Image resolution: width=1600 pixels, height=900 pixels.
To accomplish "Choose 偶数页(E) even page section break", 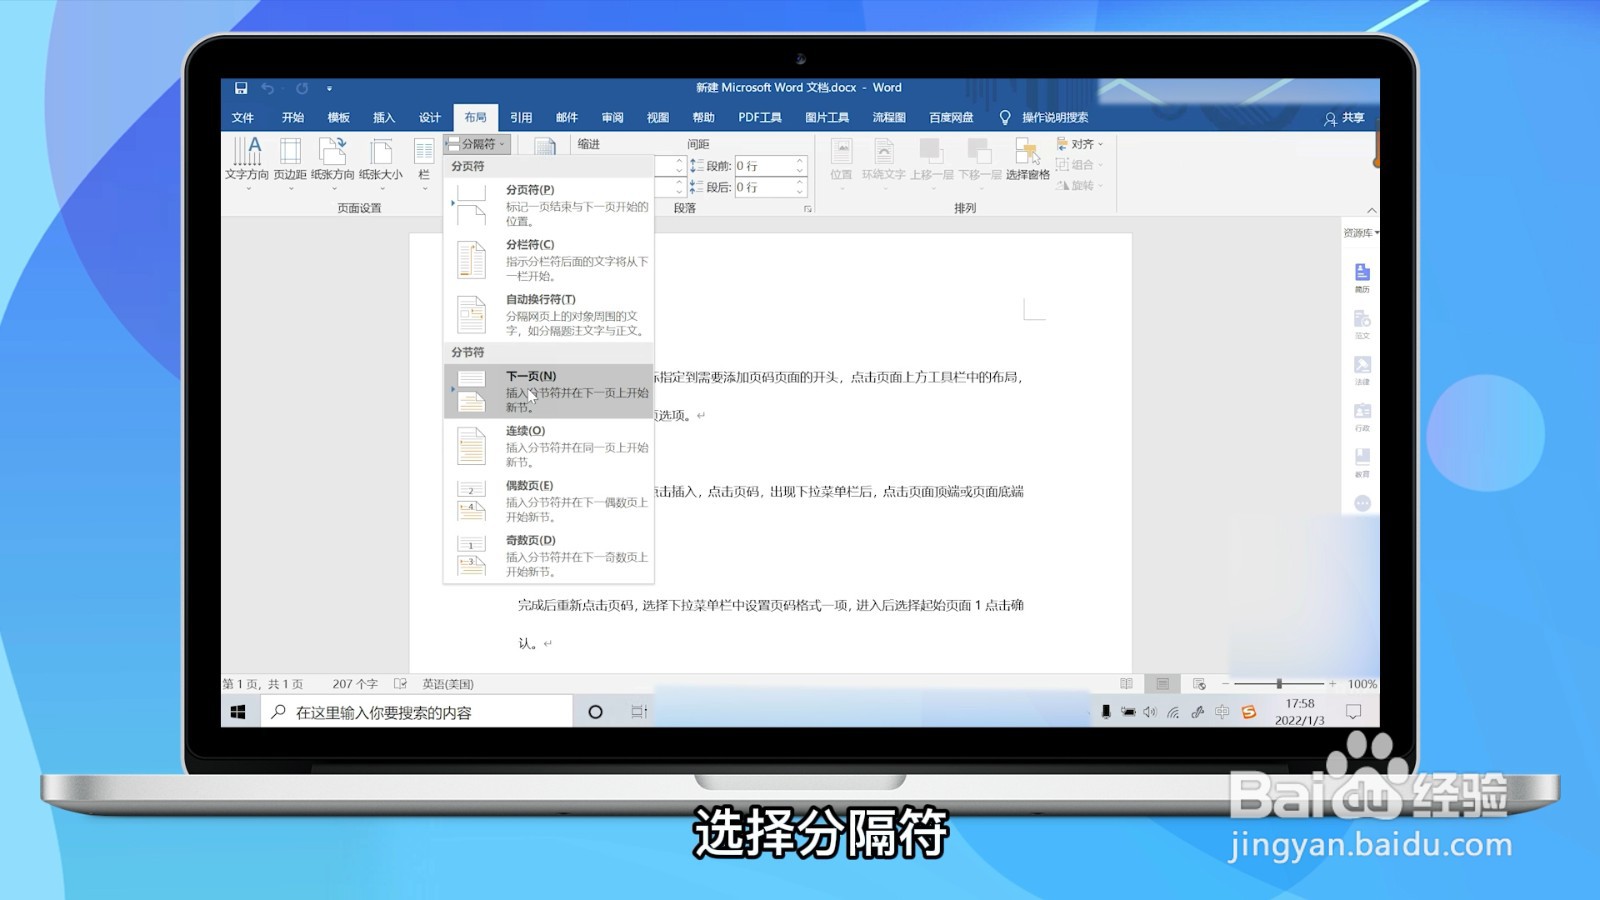I will pyautogui.click(x=548, y=500).
